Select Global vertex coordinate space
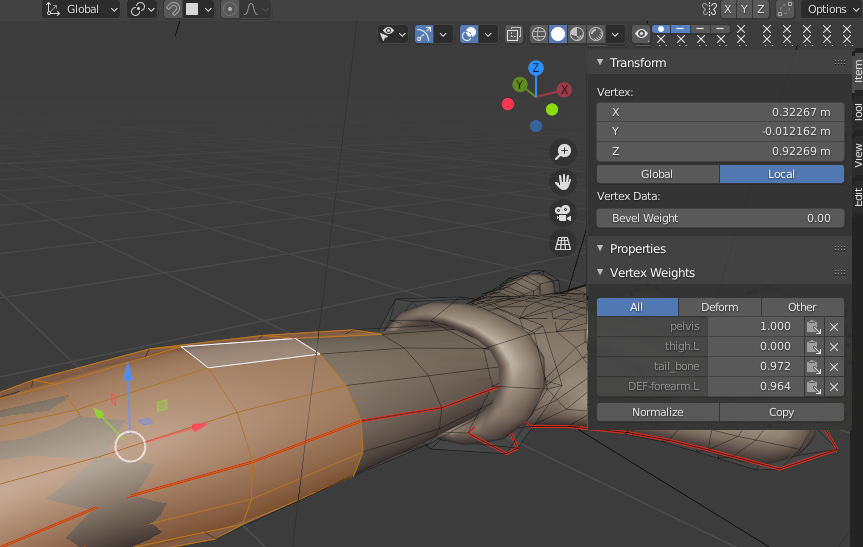 658,174
